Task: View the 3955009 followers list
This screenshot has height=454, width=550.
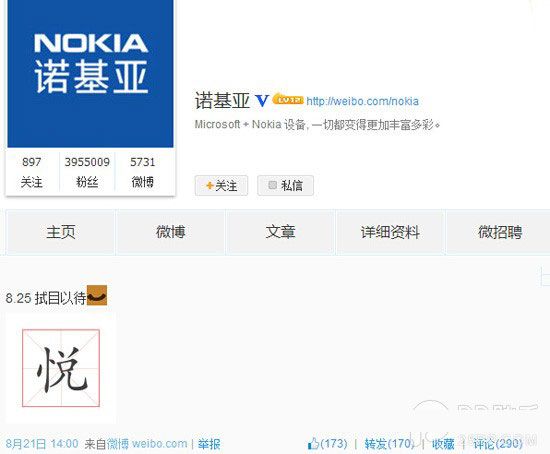Action: (87, 172)
